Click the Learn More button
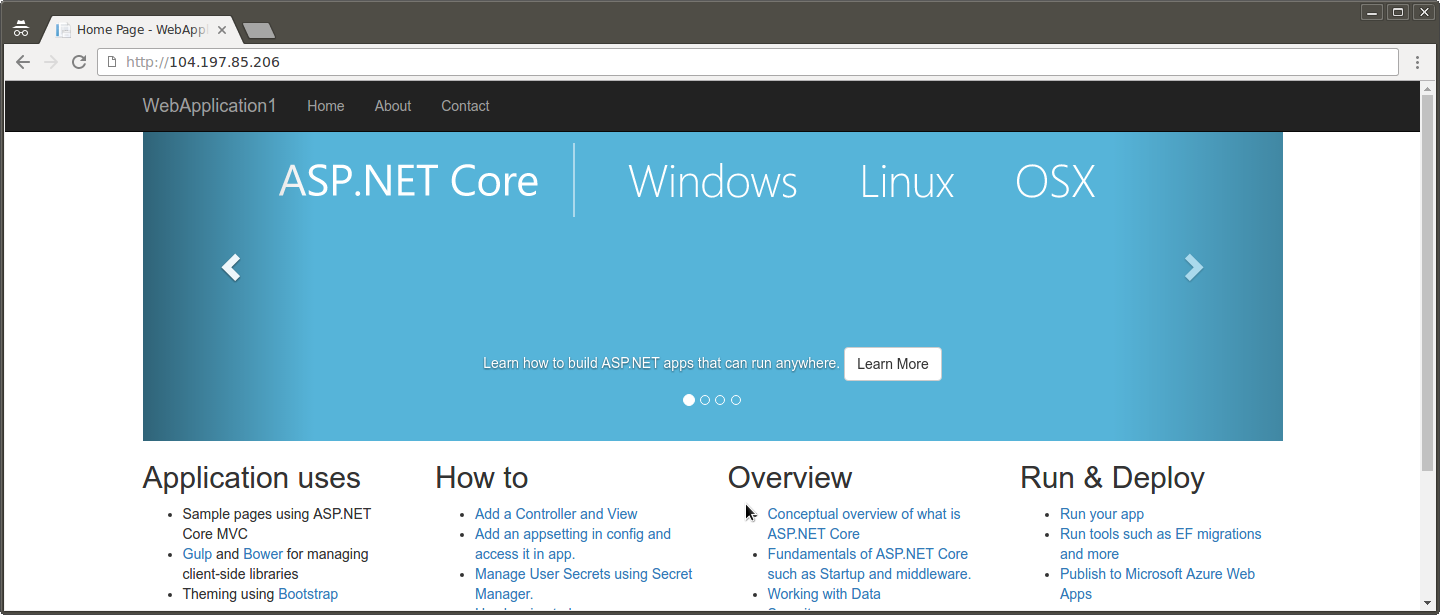The width and height of the screenshot is (1440, 615). point(893,364)
